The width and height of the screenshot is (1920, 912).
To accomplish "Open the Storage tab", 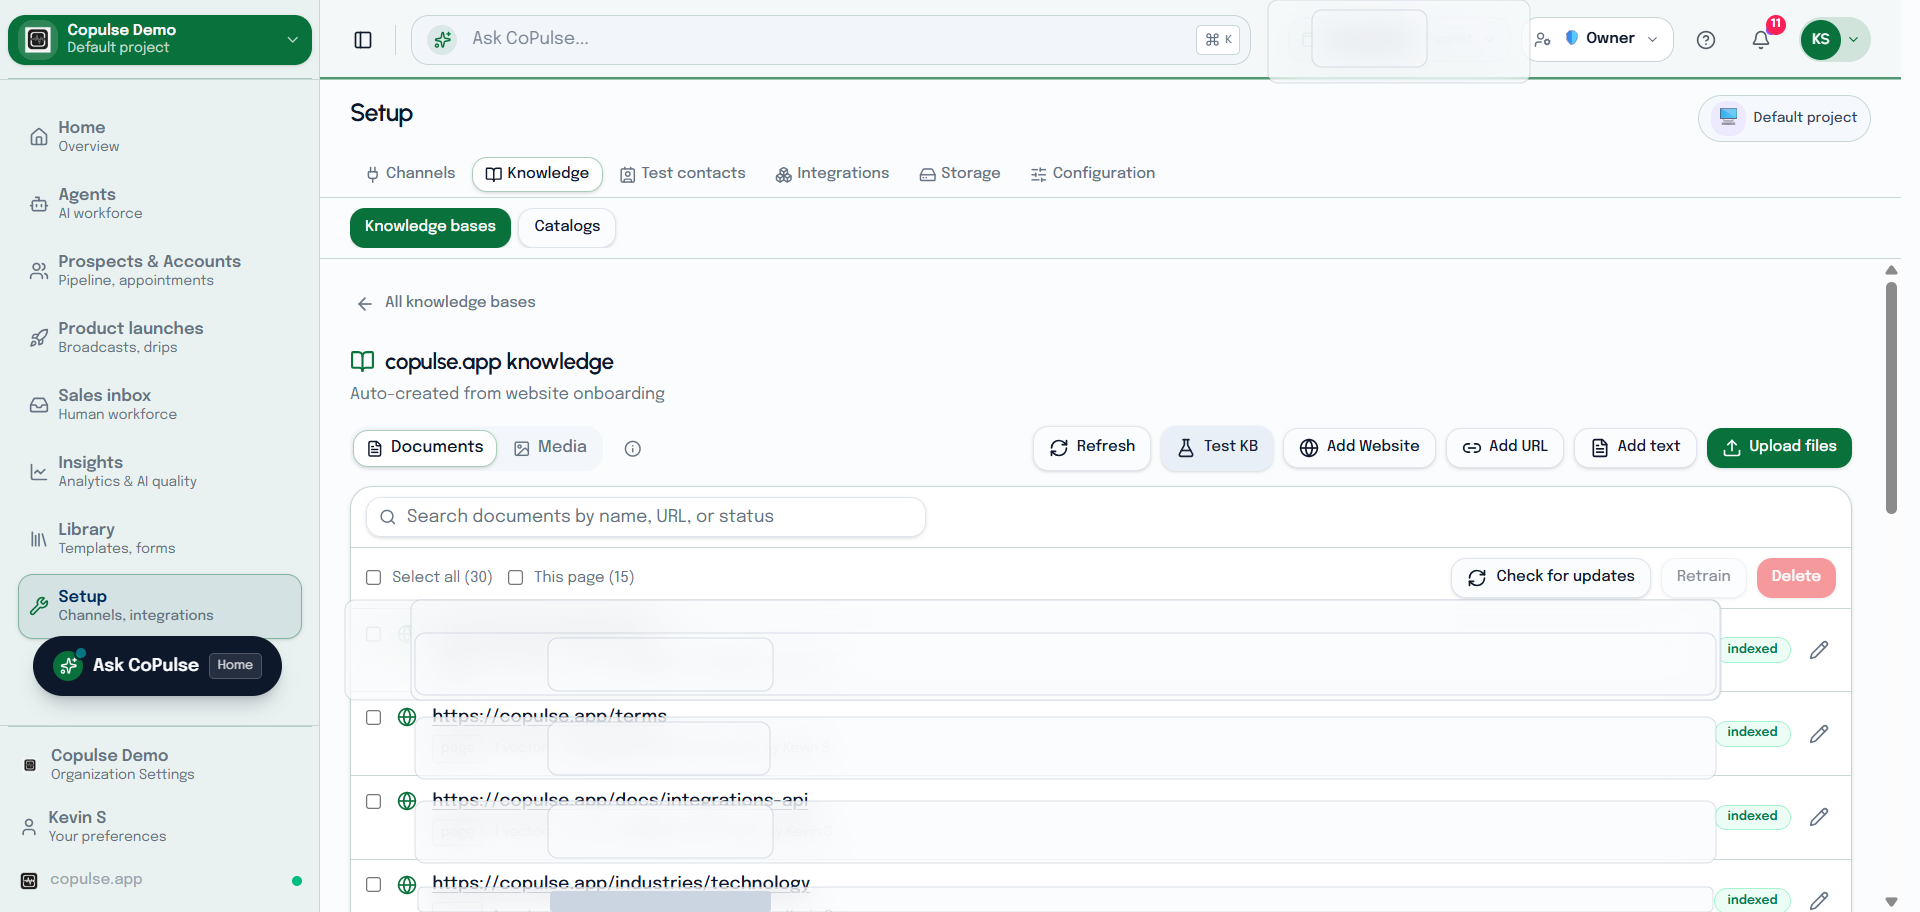I will click(x=960, y=173).
